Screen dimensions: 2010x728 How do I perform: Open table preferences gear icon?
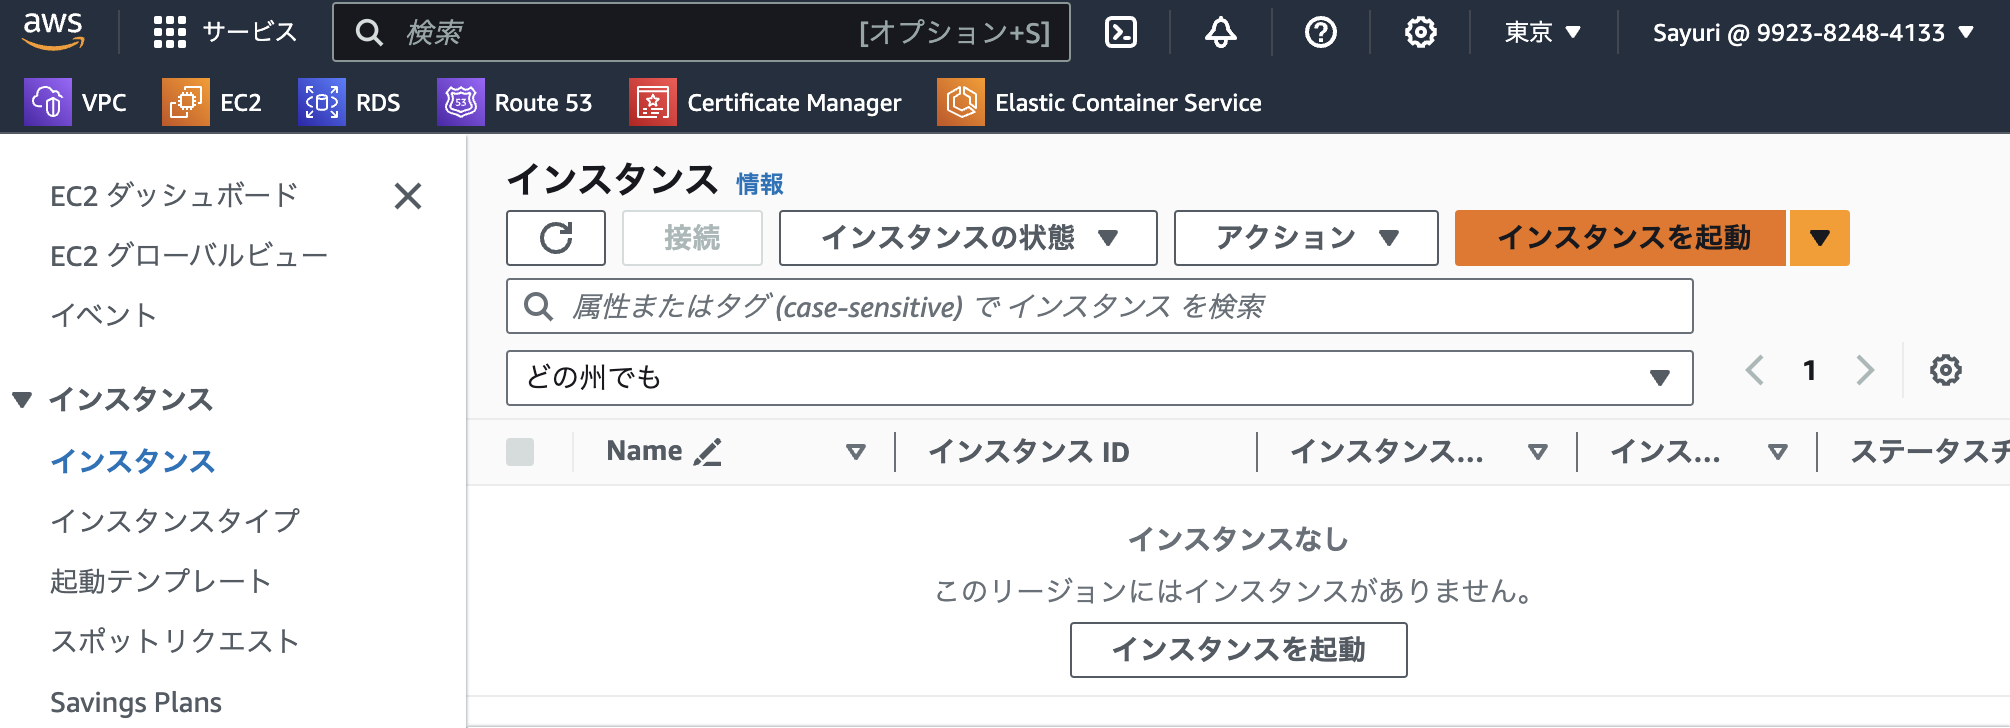pyautogui.click(x=1945, y=370)
